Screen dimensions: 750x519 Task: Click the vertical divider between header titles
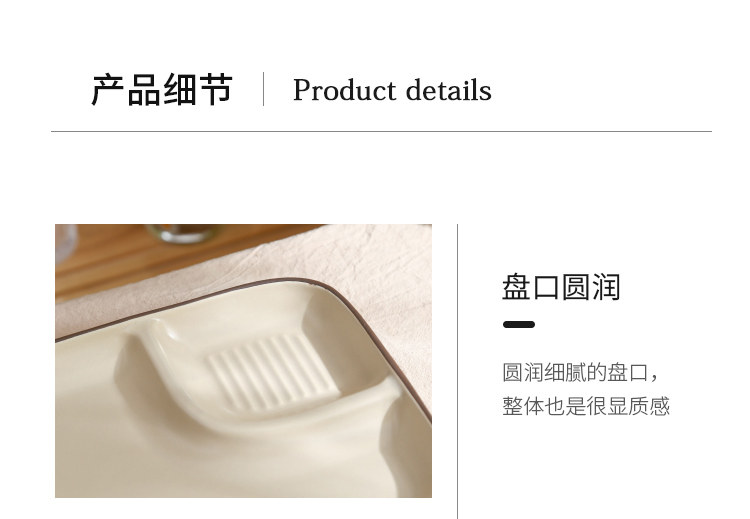[264, 89]
